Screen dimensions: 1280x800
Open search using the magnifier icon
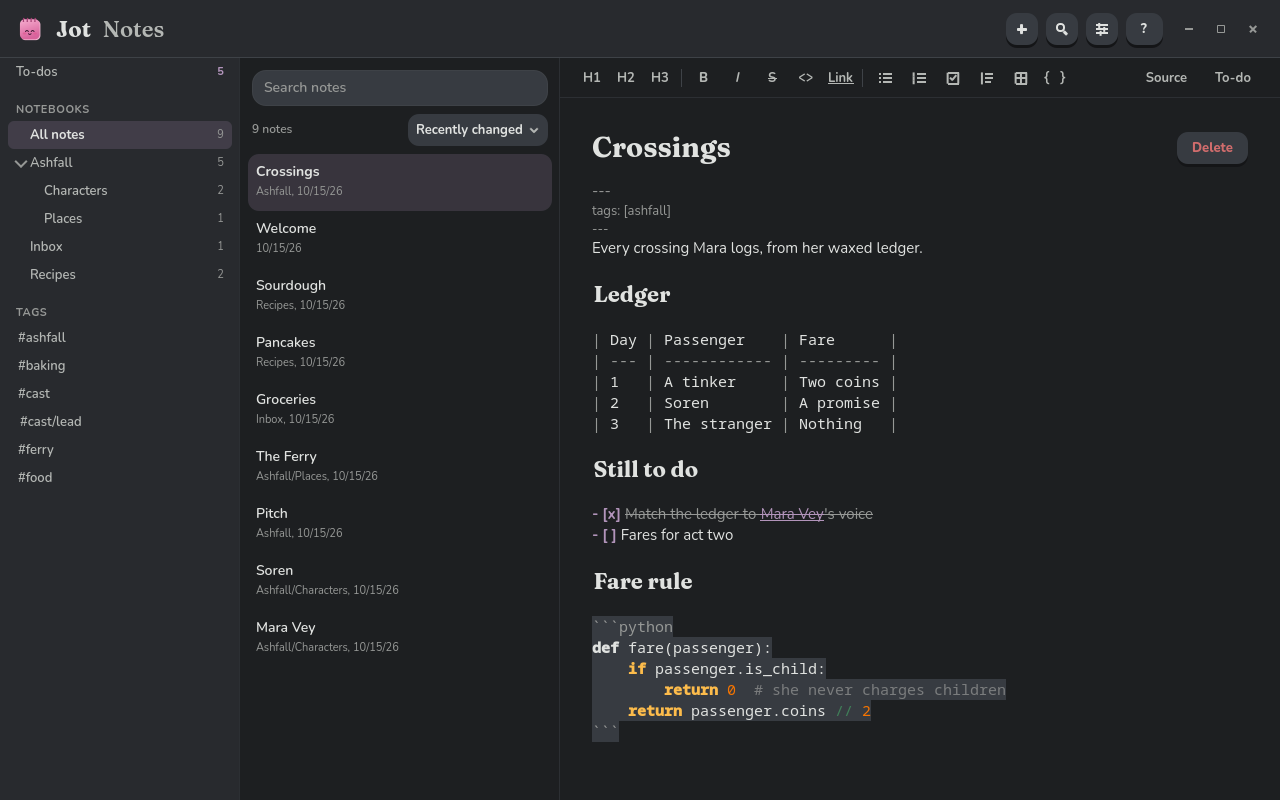(x=1061, y=29)
